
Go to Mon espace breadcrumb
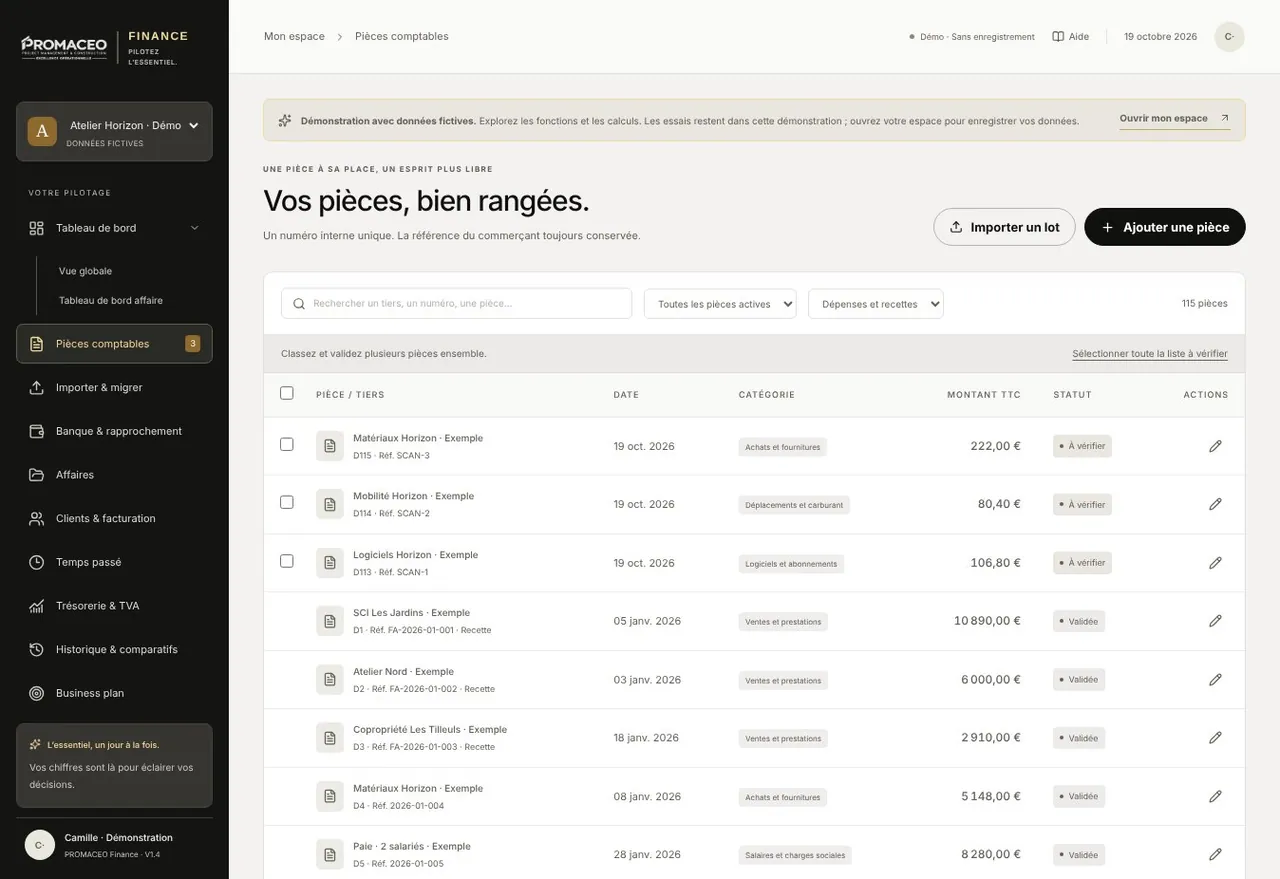[294, 36]
